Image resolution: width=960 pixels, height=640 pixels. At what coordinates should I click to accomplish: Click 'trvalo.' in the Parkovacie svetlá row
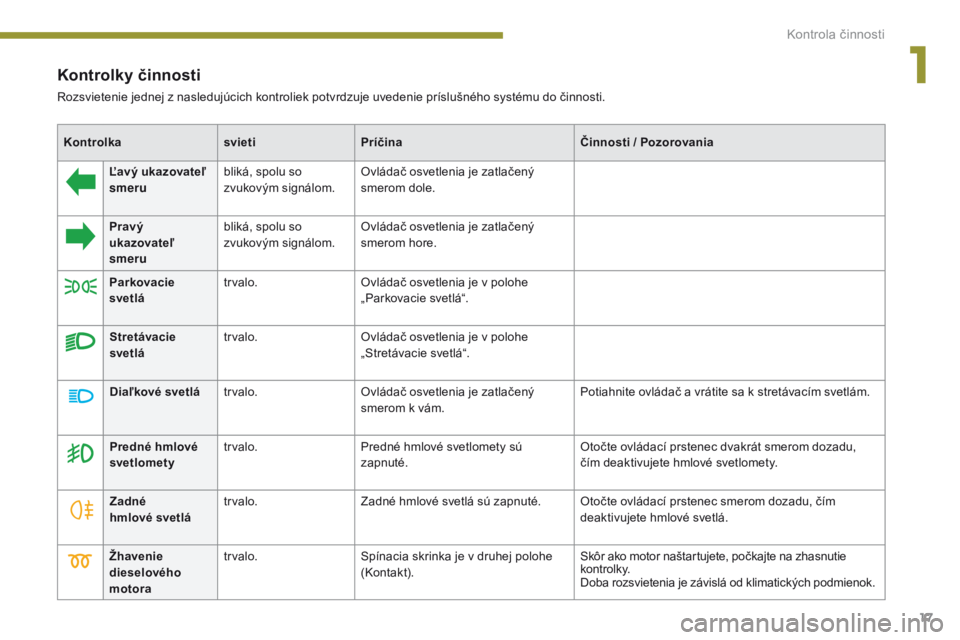pyautogui.click(x=241, y=282)
